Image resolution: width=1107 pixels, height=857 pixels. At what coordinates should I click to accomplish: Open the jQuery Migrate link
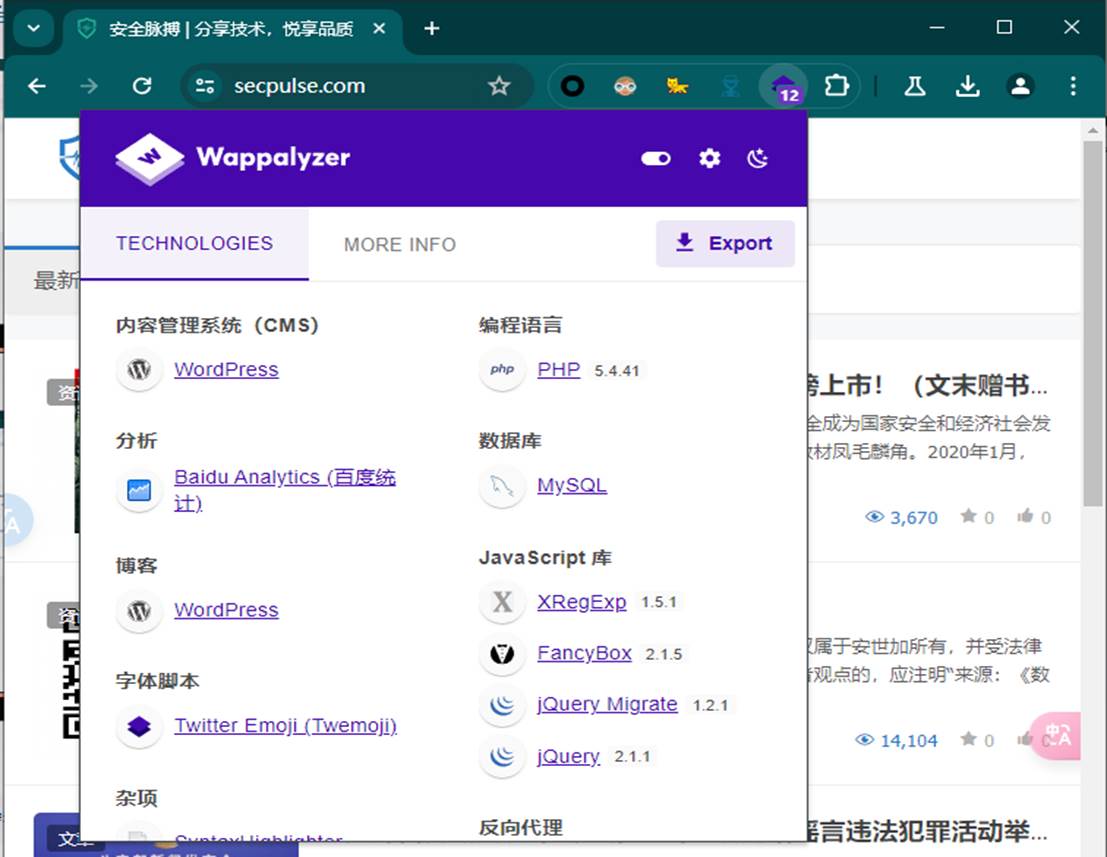pos(607,704)
